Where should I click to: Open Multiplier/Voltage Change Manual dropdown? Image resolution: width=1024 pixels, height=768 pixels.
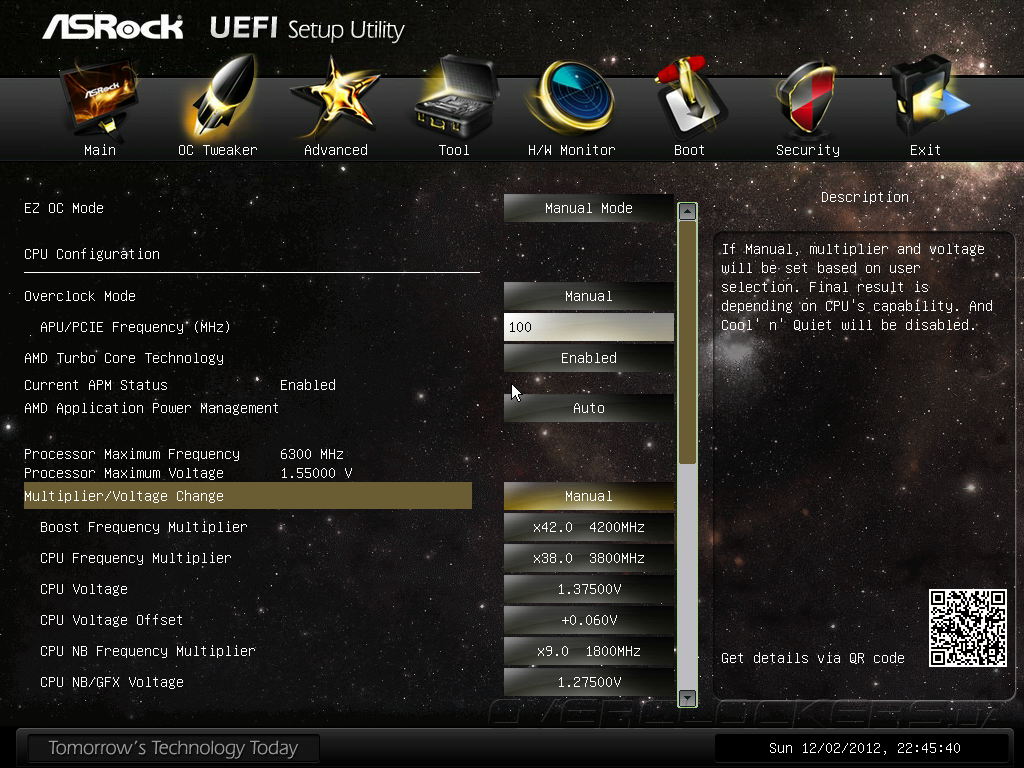pyautogui.click(x=588, y=496)
